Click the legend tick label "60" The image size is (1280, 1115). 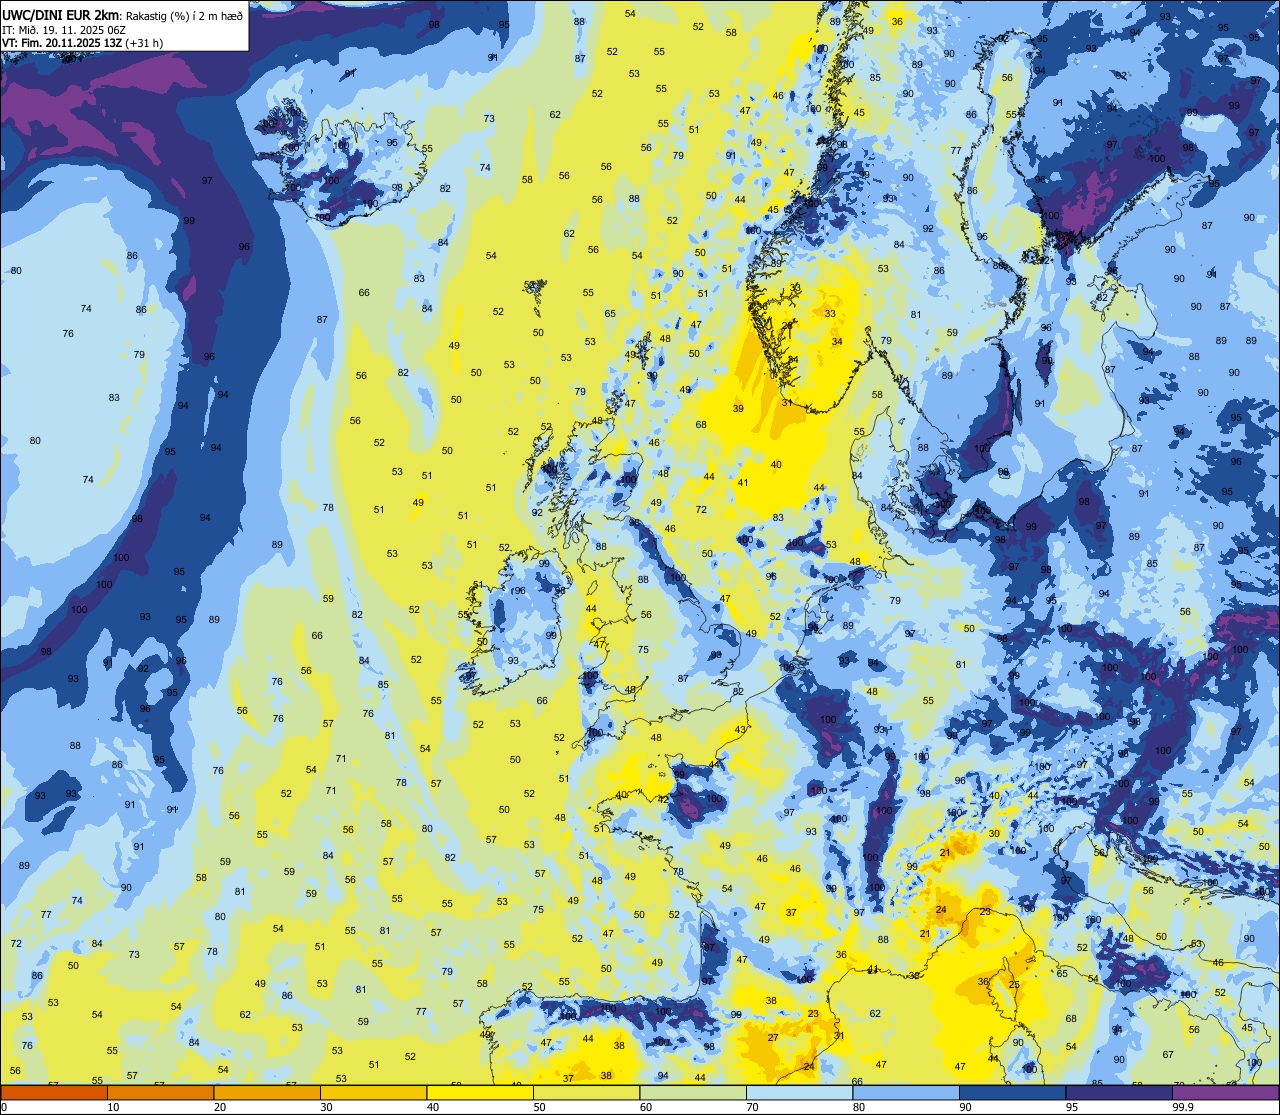645,1107
